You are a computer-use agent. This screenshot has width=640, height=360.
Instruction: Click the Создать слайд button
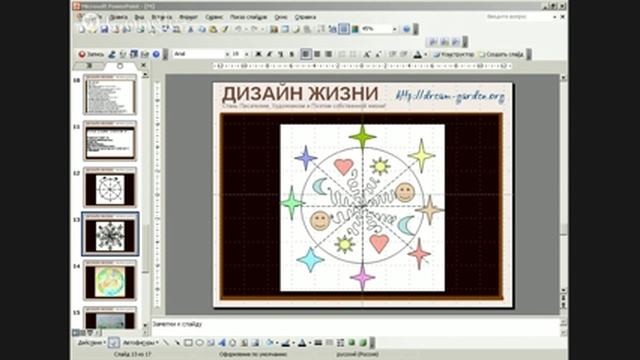(501, 54)
